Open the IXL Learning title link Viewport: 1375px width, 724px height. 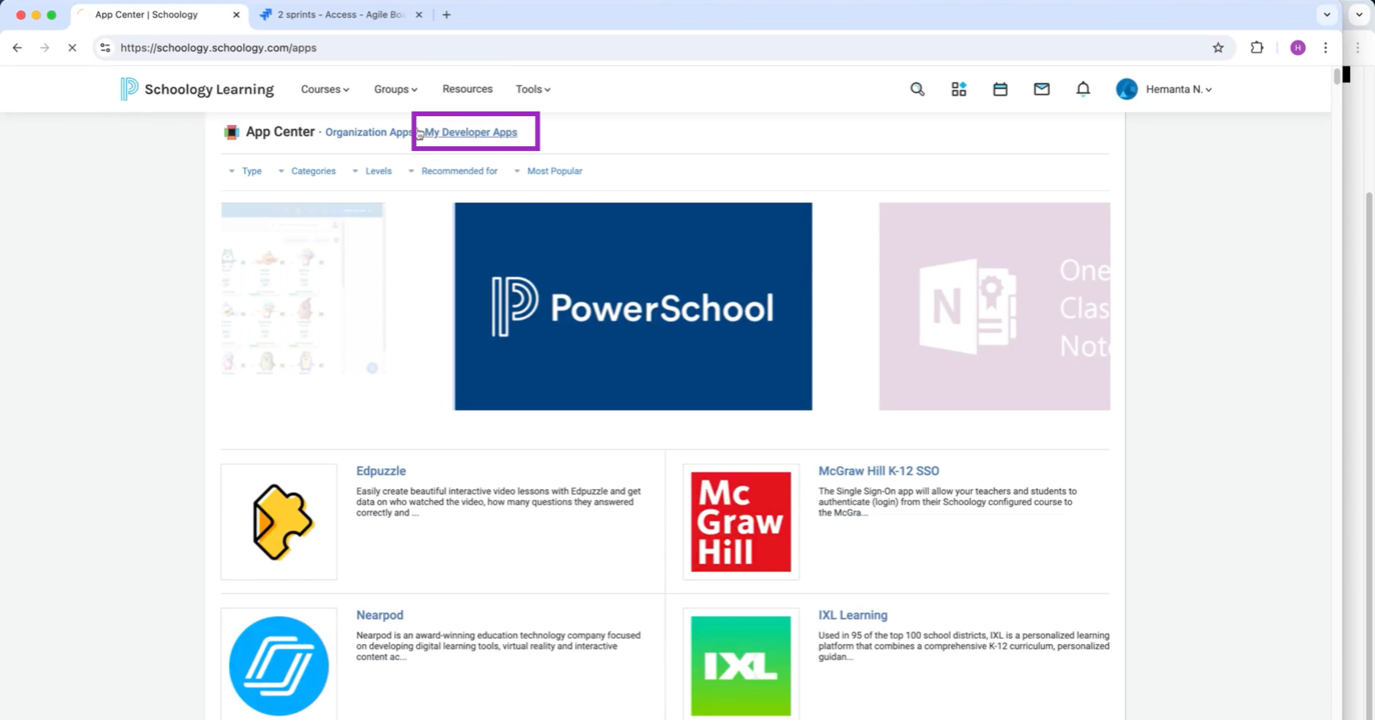pyautogui.click(x=853, y=615)
